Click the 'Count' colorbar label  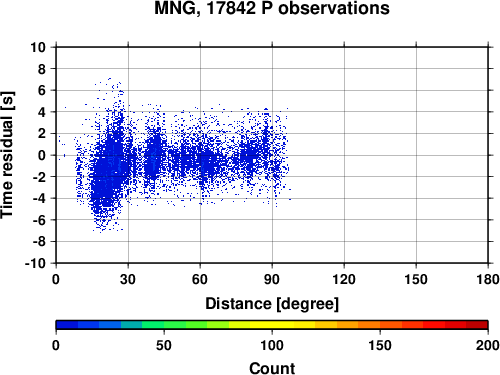272,368
